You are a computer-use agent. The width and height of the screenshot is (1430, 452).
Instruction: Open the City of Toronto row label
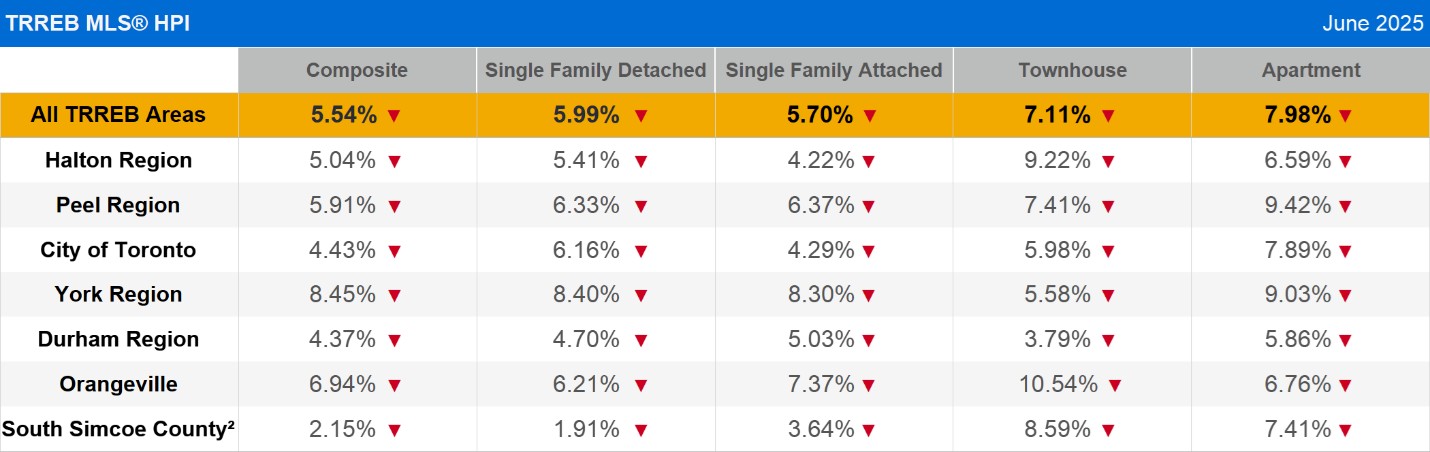pos(118,250)
